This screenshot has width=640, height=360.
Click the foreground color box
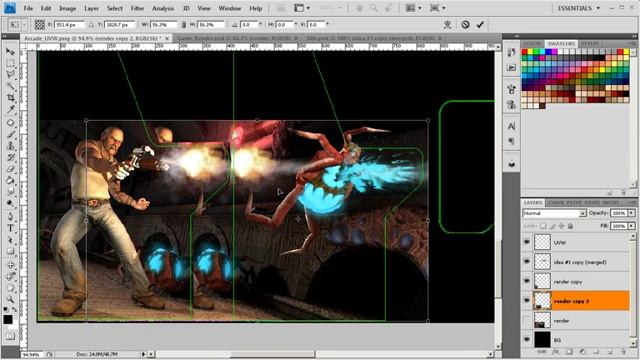pos(8,319)
